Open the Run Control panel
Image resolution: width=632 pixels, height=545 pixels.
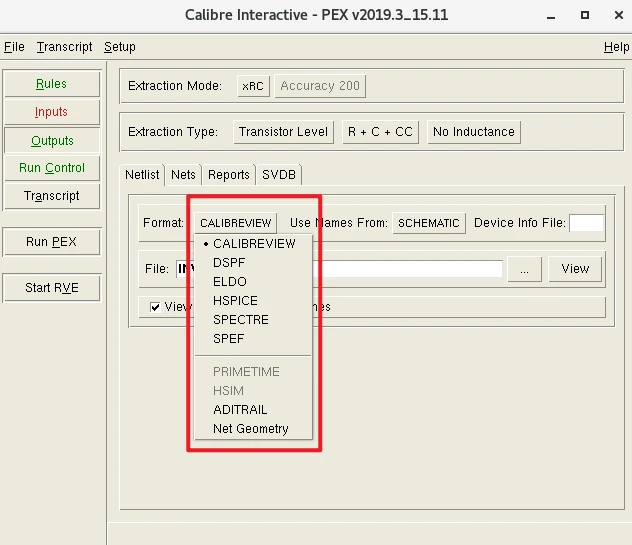52,168
